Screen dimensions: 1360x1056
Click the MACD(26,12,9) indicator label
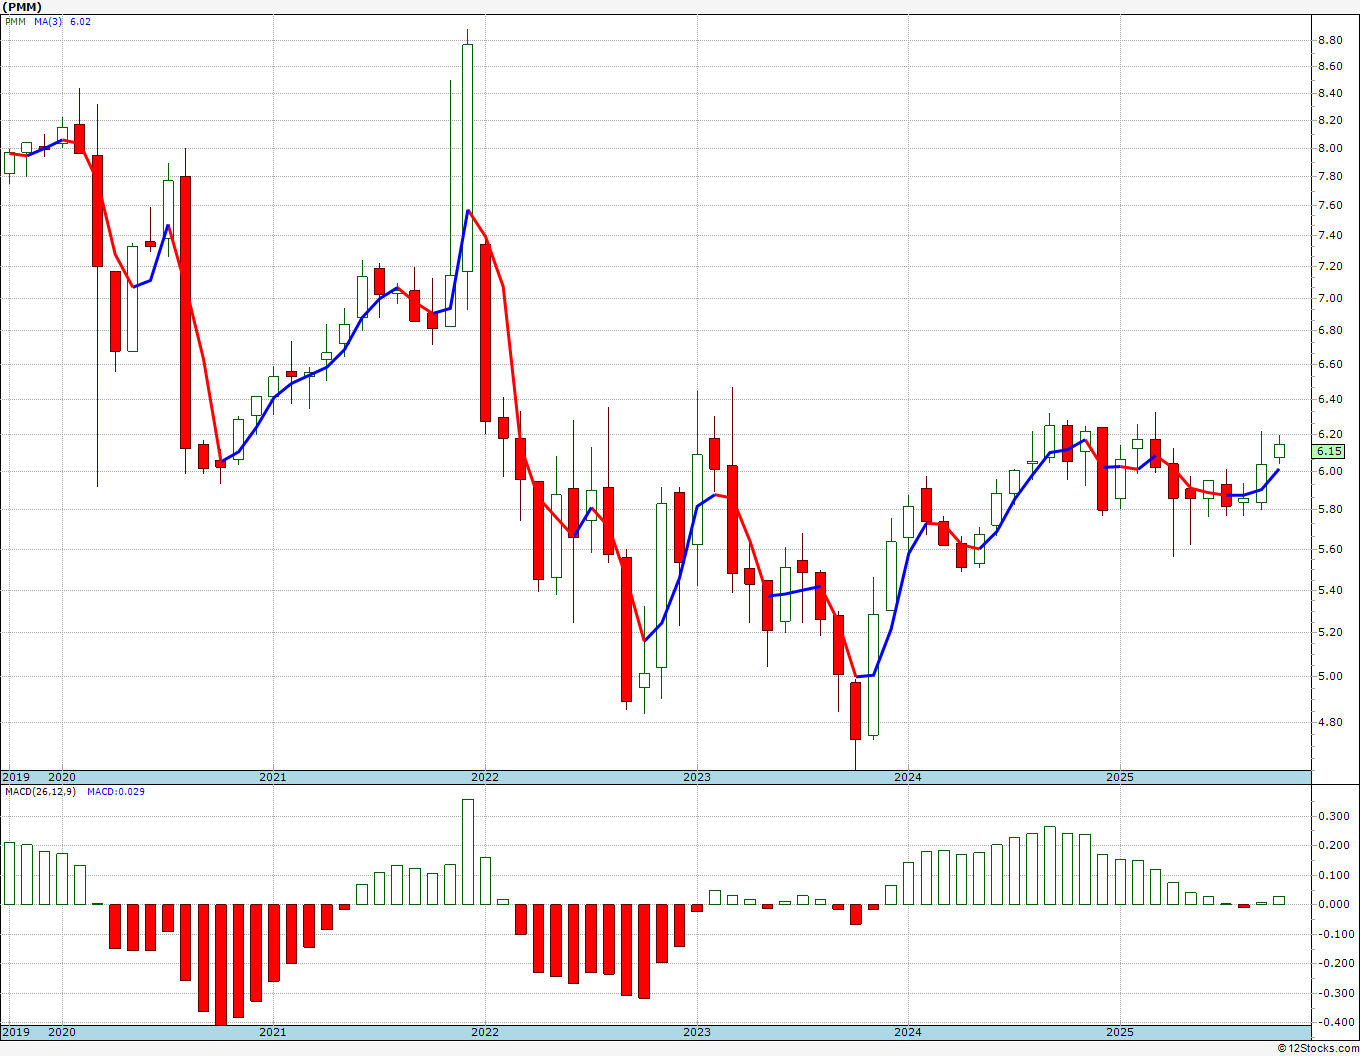[x=39, y=792]
